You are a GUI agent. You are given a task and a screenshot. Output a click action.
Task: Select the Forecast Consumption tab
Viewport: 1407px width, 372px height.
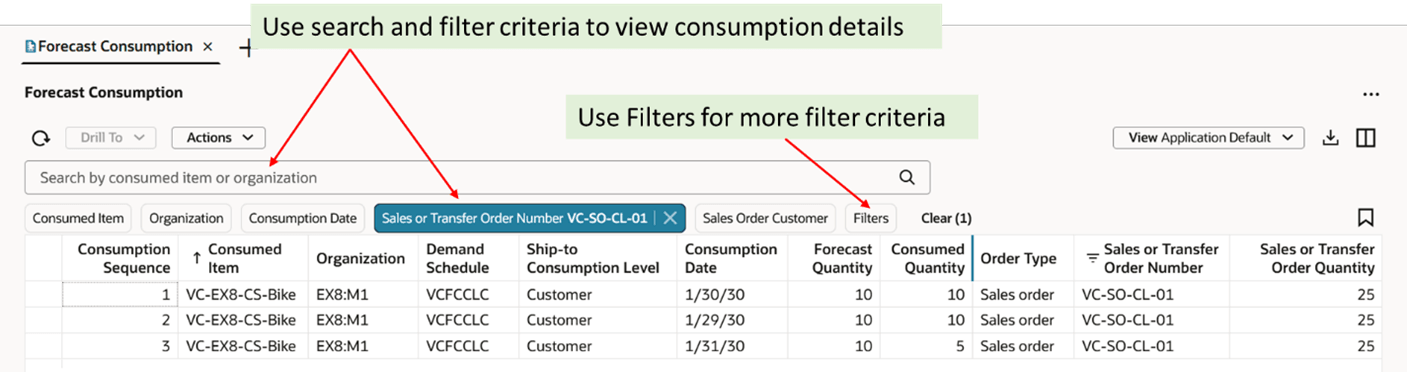[108, 47]
